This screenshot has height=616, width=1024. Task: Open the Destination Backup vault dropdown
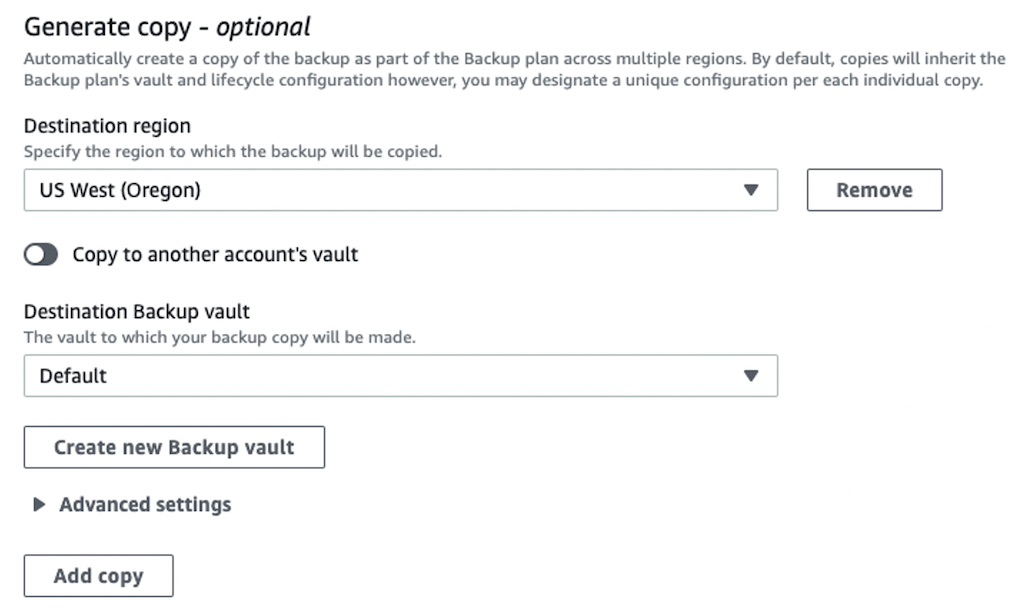(400, 376)
